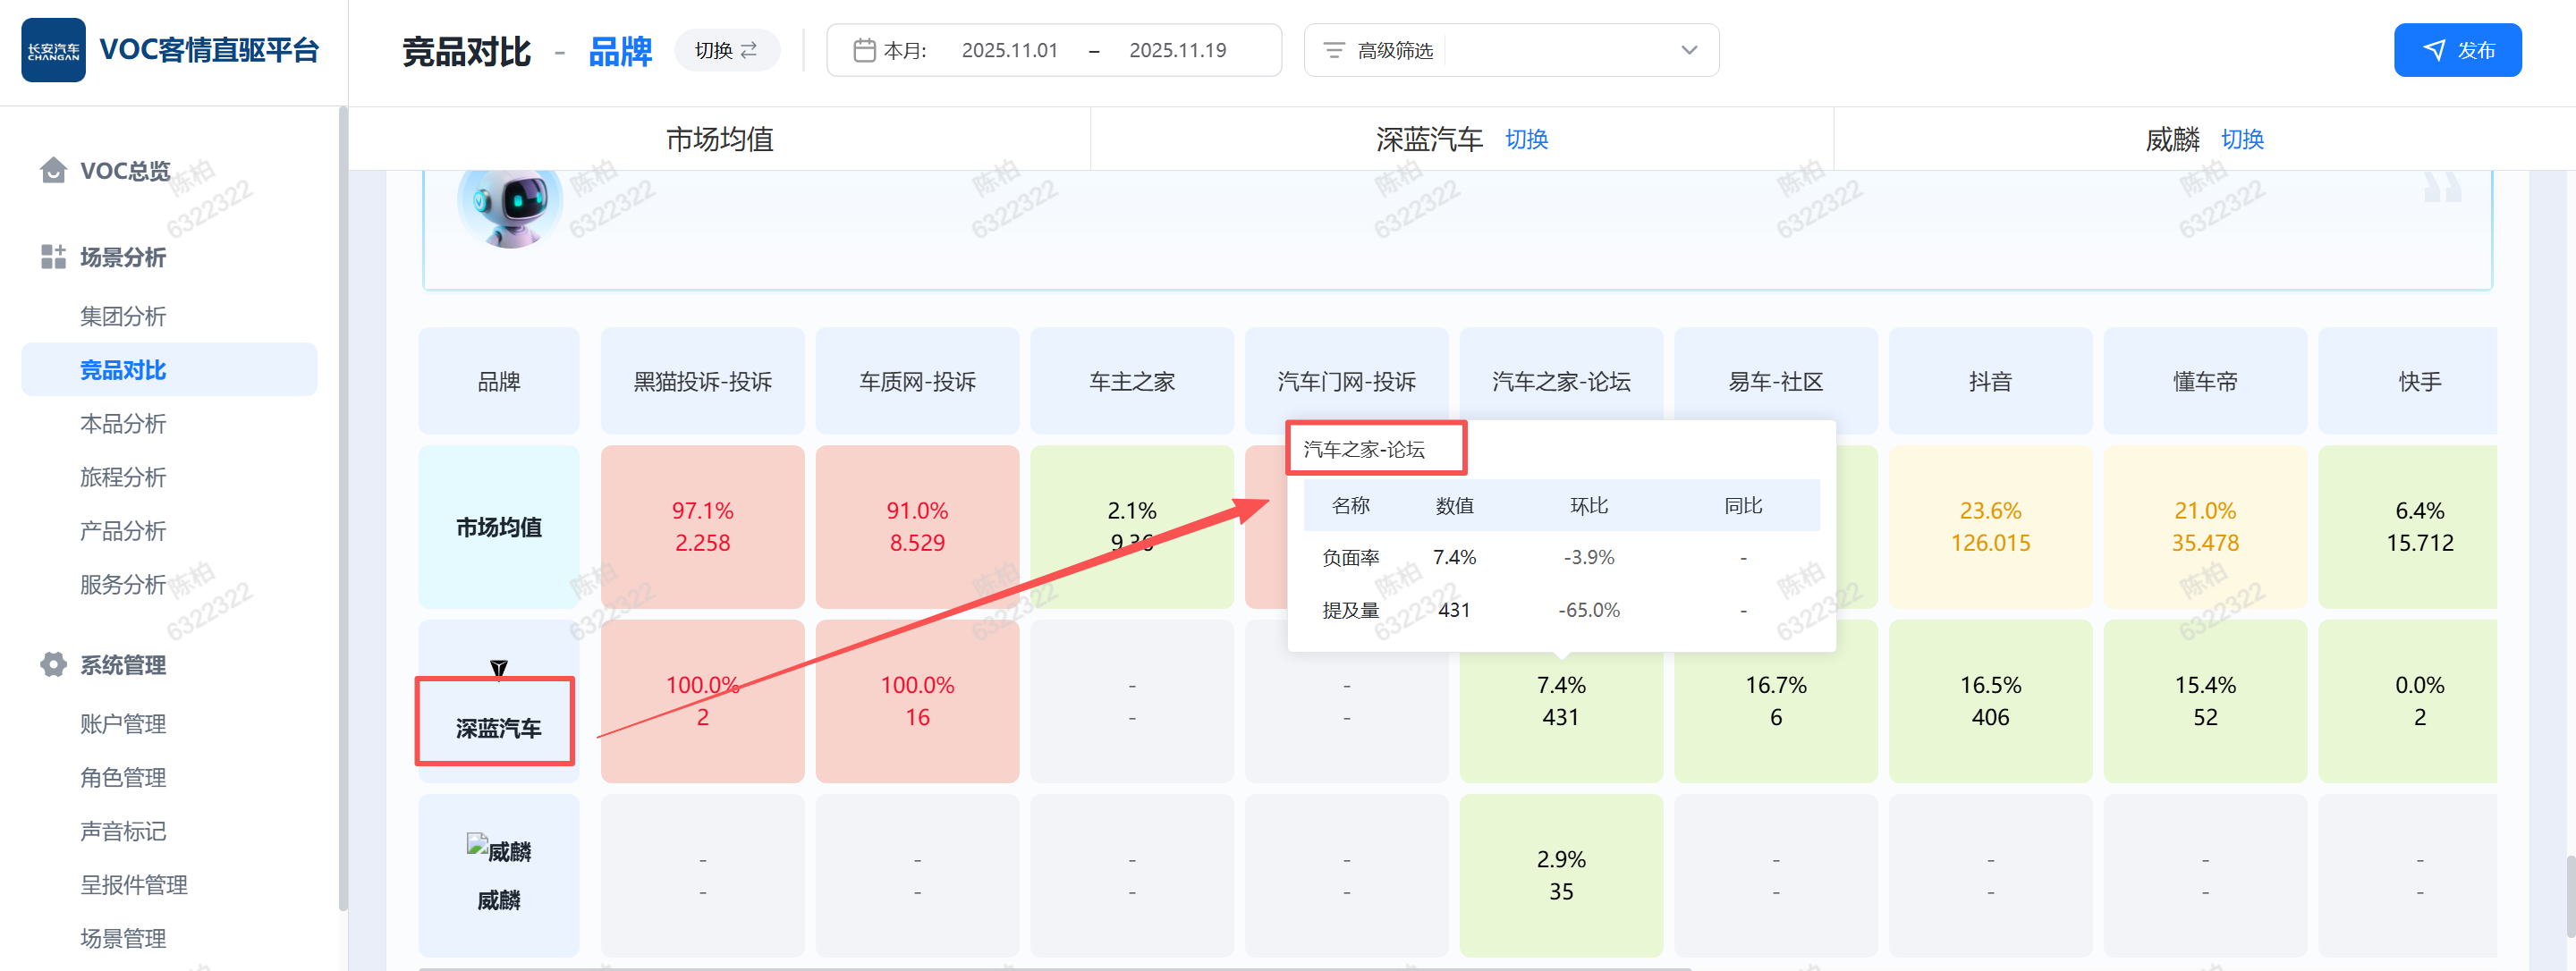Click the 系统管理 gear icon
Screen dimensions: 2576x971
point(53,665)
